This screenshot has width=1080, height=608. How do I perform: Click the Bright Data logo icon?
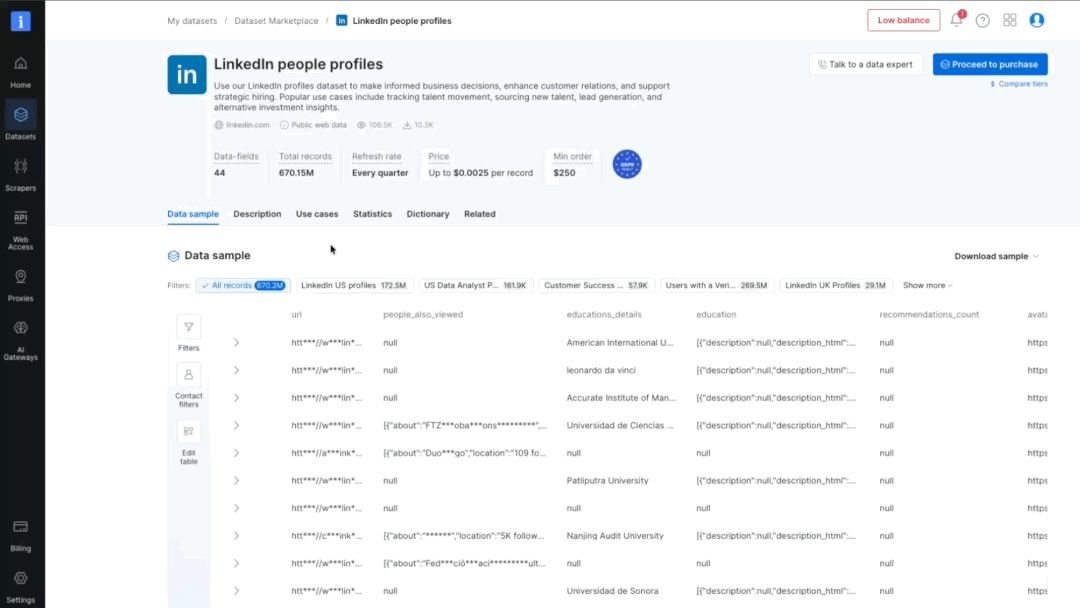pyautogui.click(x=21, y=21)
